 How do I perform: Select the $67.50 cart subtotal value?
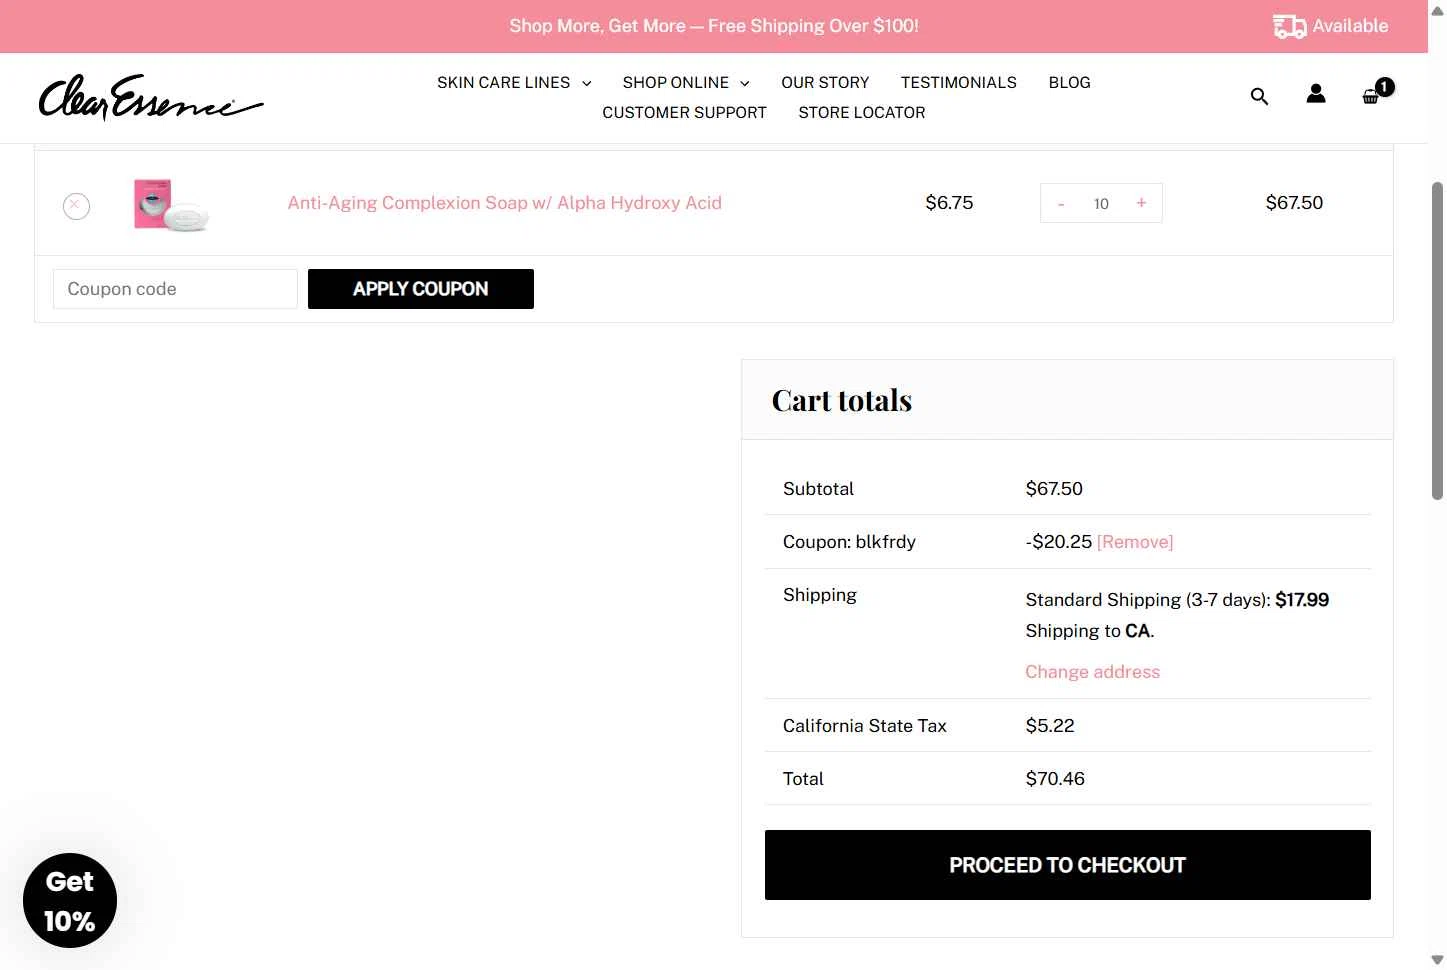click(1054, 489)
